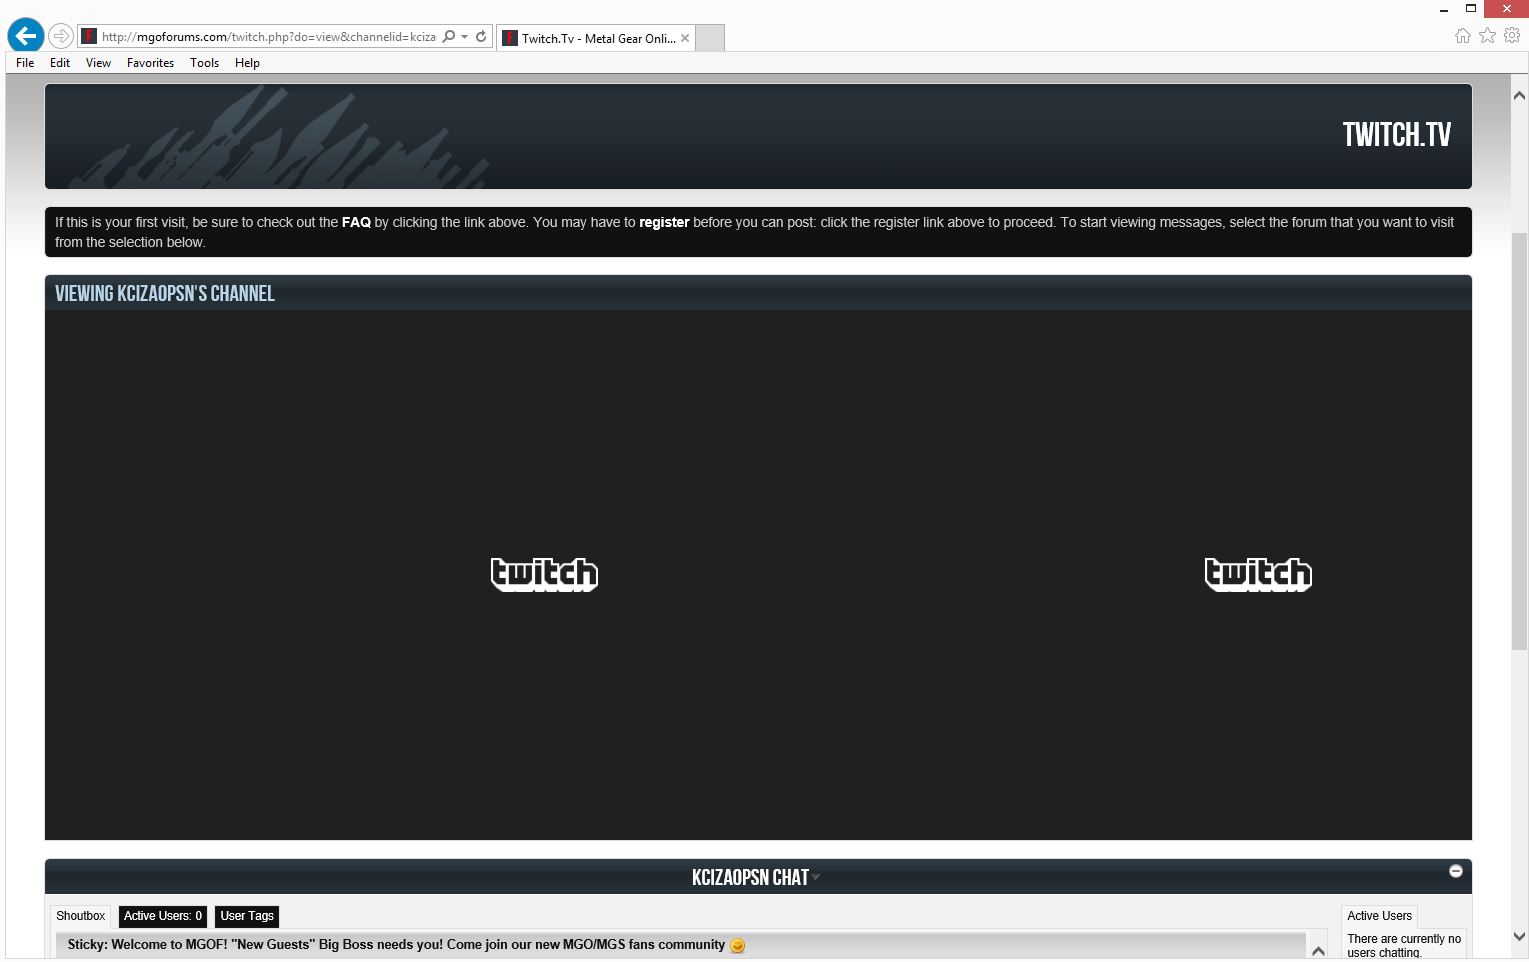The height and width of the screenshot is (962, 1529).
Task: Select the Shoutbox tab
Action: (x=81, y=916)
